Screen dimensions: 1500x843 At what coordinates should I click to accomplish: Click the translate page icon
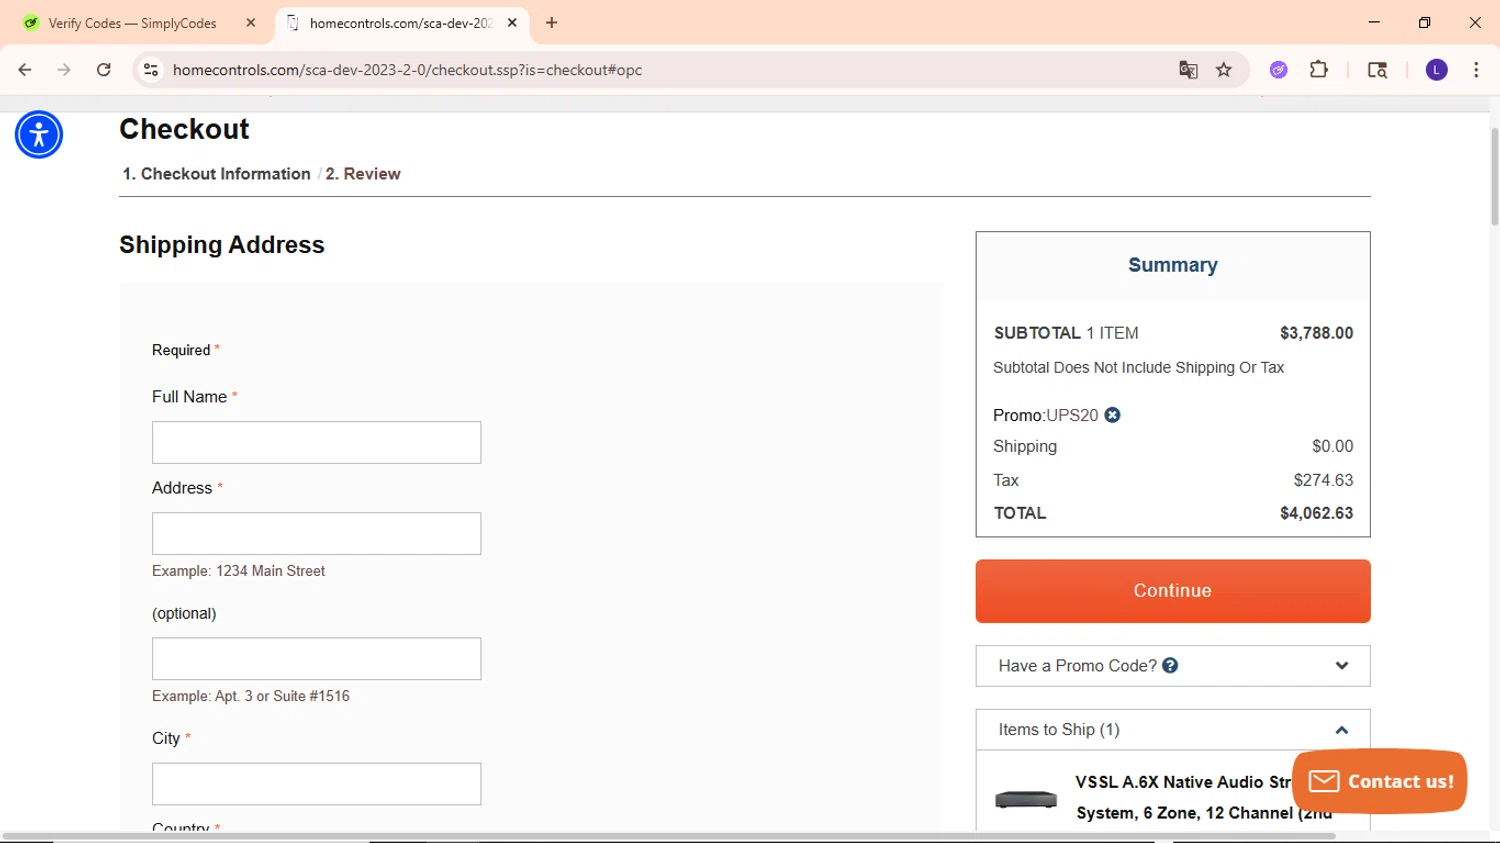pyautogui.click(x=1188, y=70)
